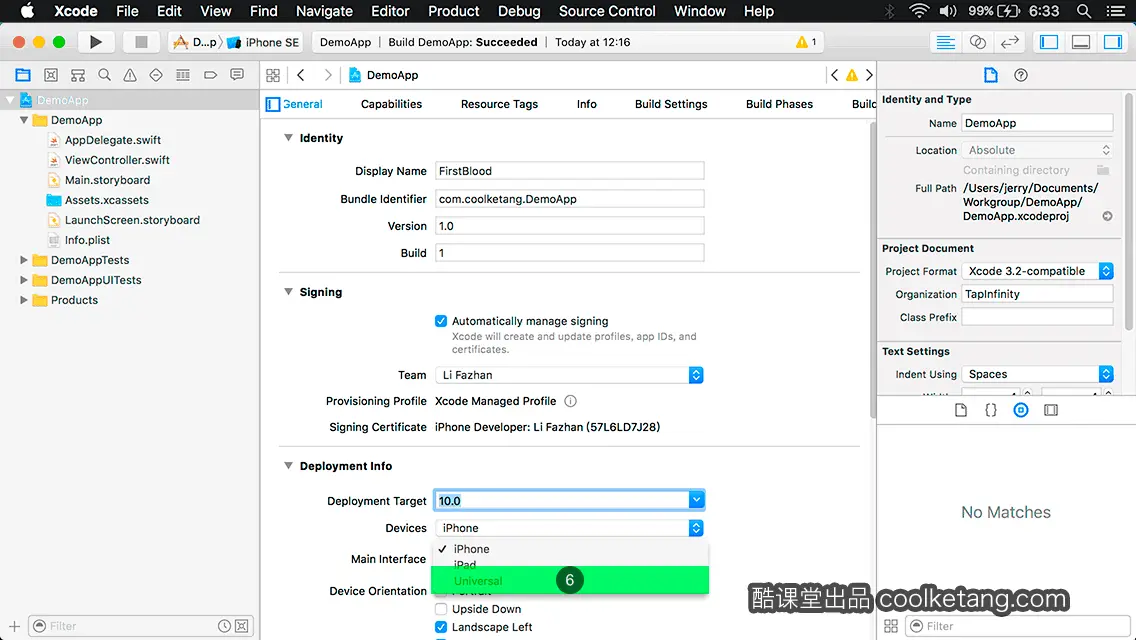Open Info.plist in navigator
The image size is (1136, 640).
pos(87,240)
